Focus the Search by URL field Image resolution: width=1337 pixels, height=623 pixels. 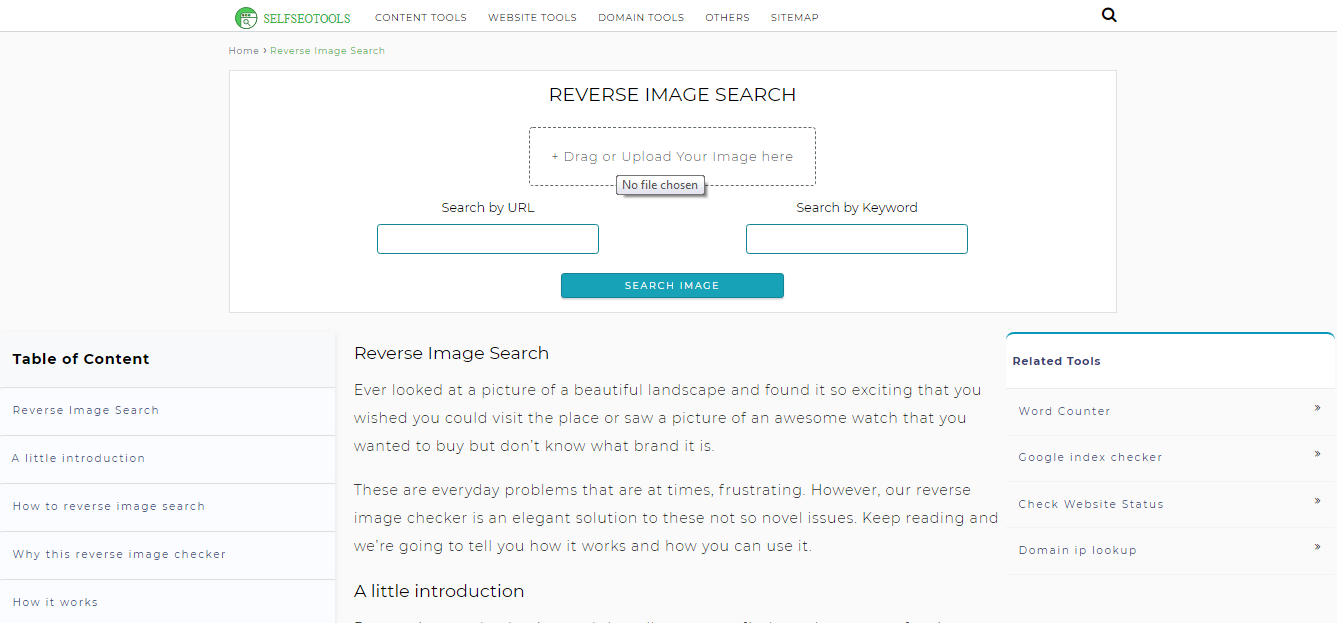click(488, 239)
